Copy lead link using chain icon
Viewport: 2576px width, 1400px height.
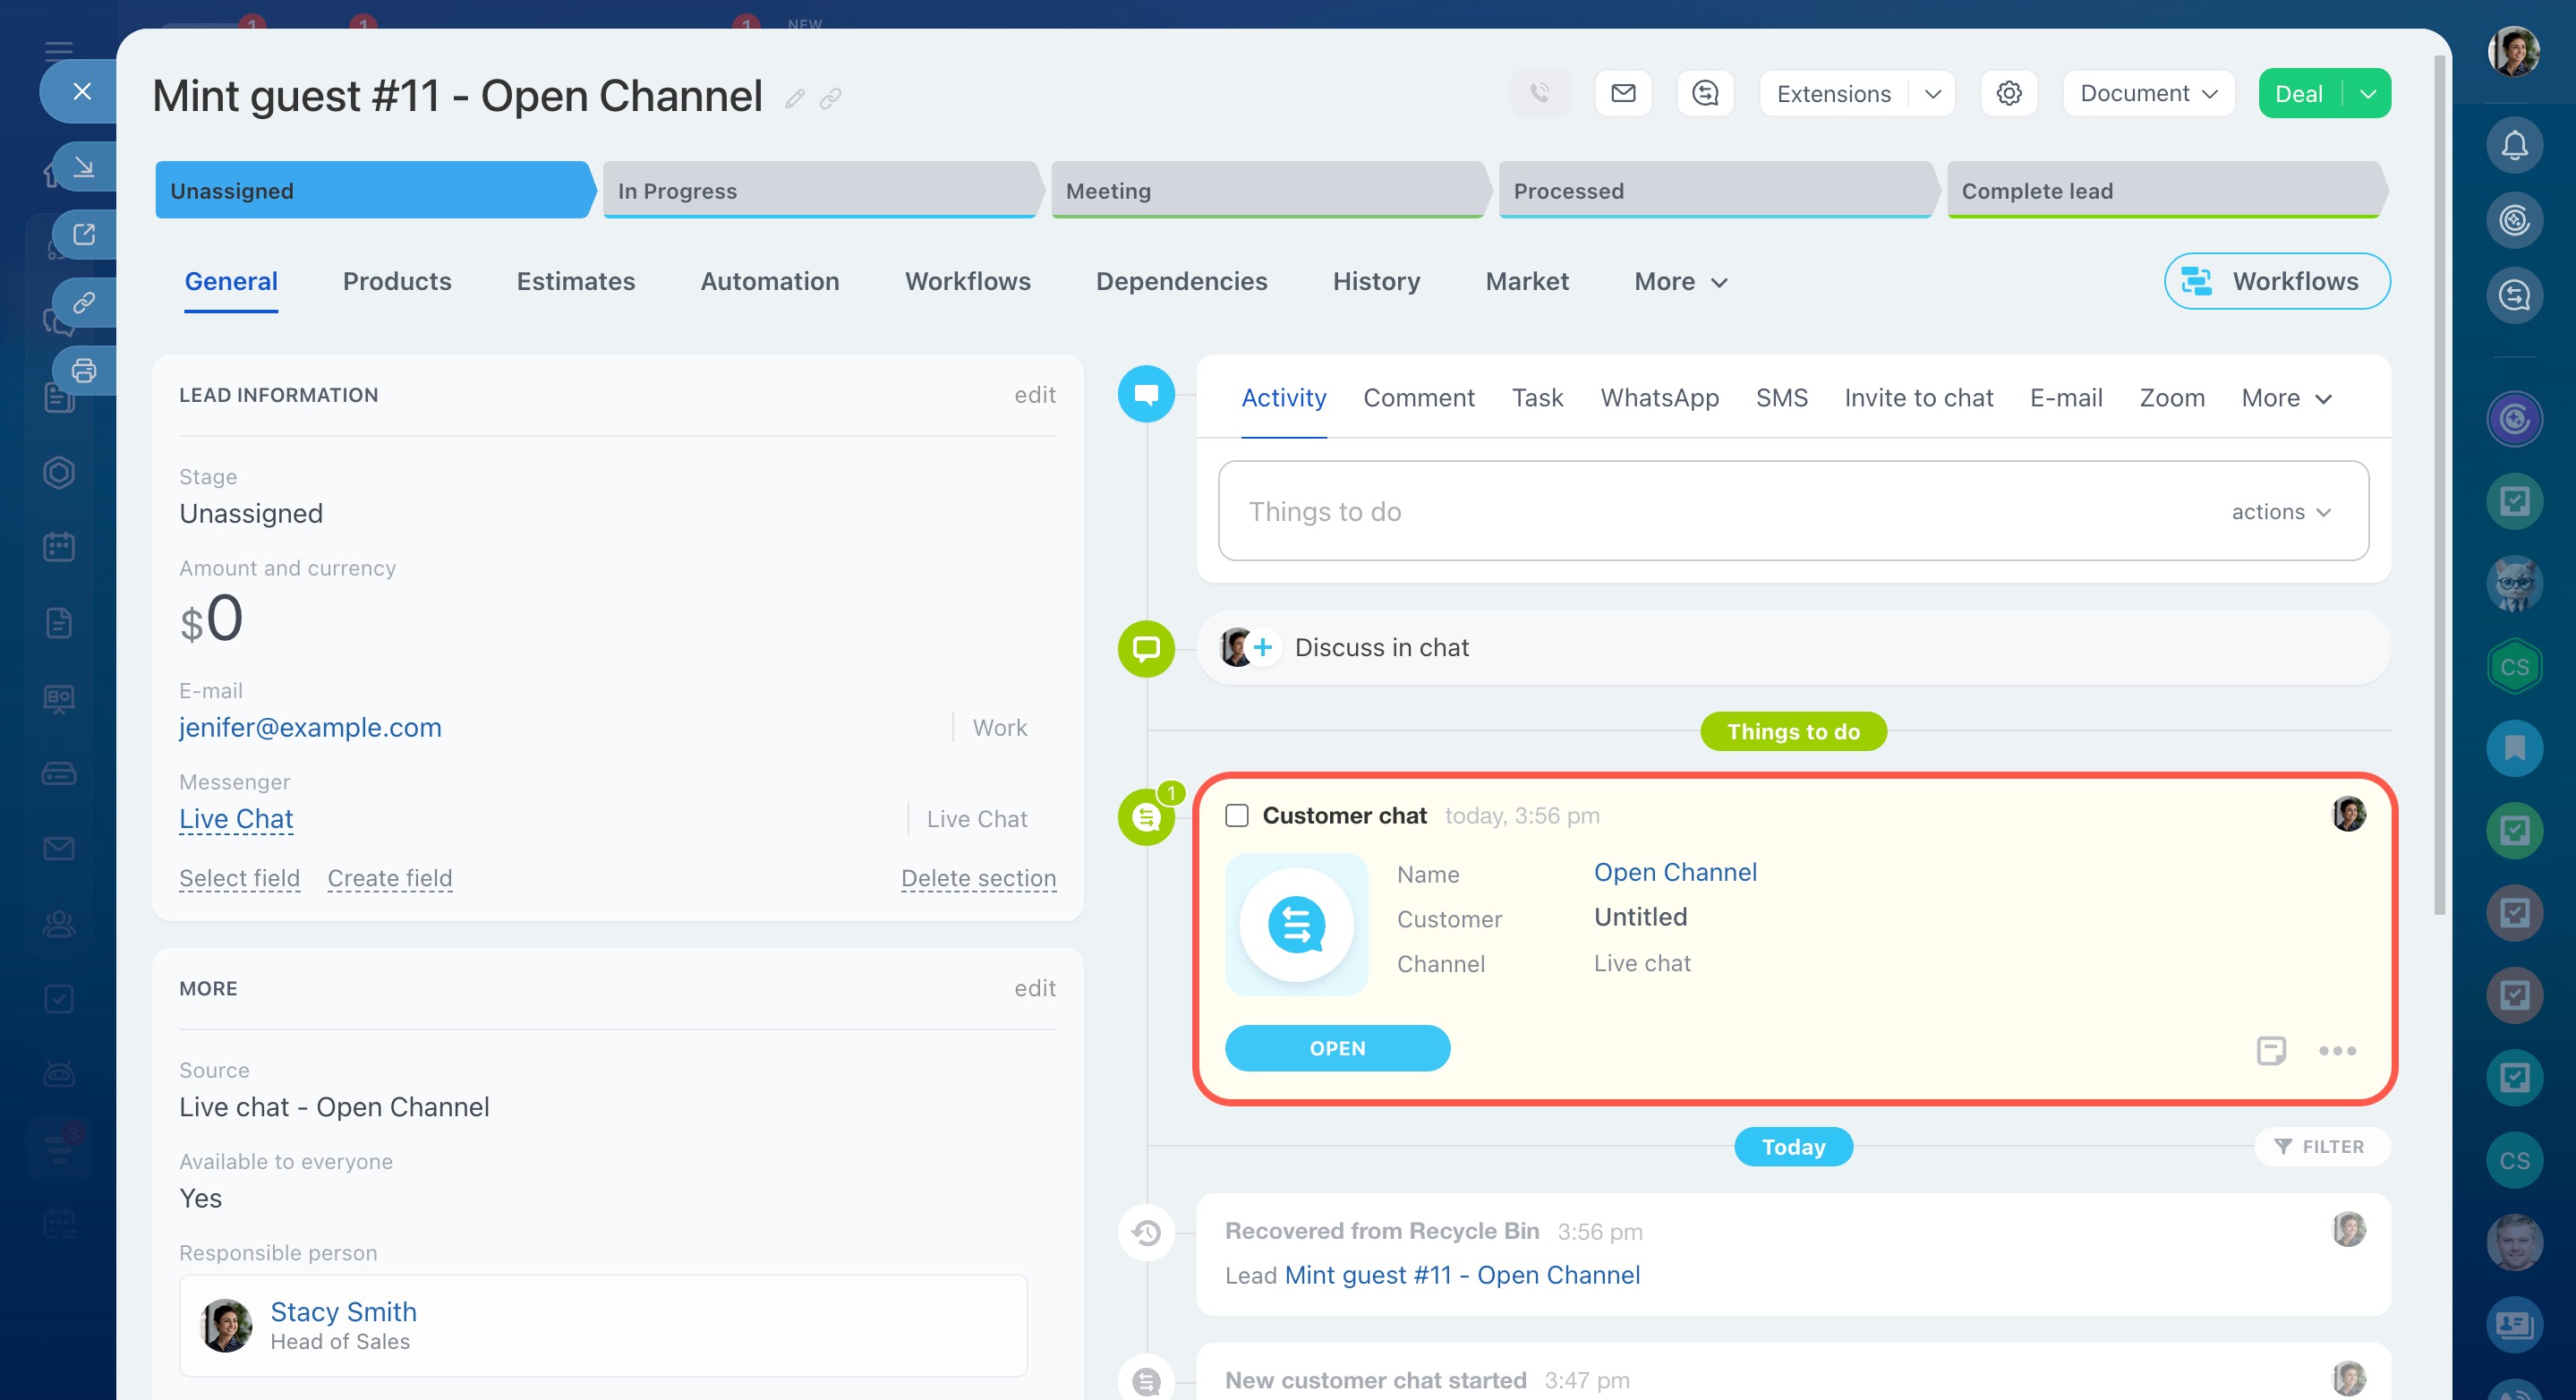831,98
